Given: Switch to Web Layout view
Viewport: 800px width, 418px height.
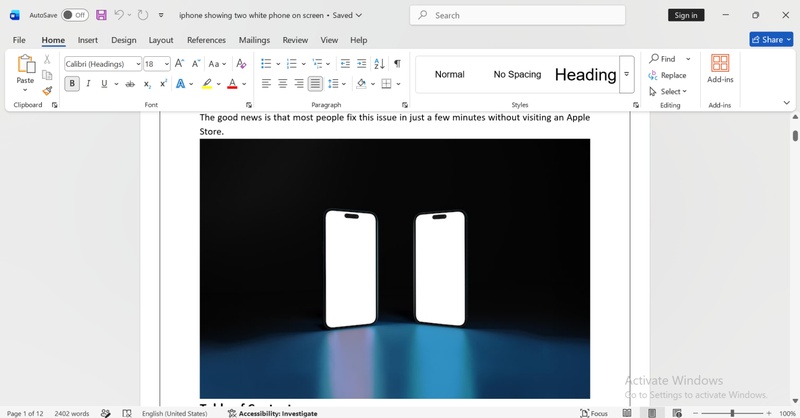Looking at the screenshot, I should [677, 413].
